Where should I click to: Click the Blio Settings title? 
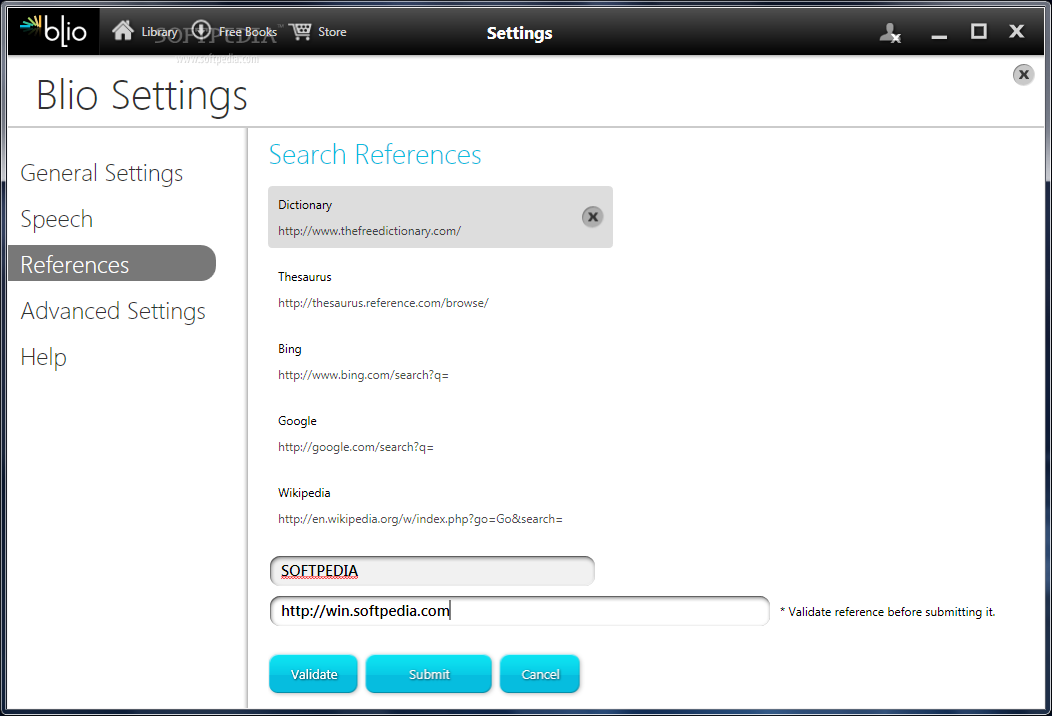pyautogui.click(x=142, y=95)
